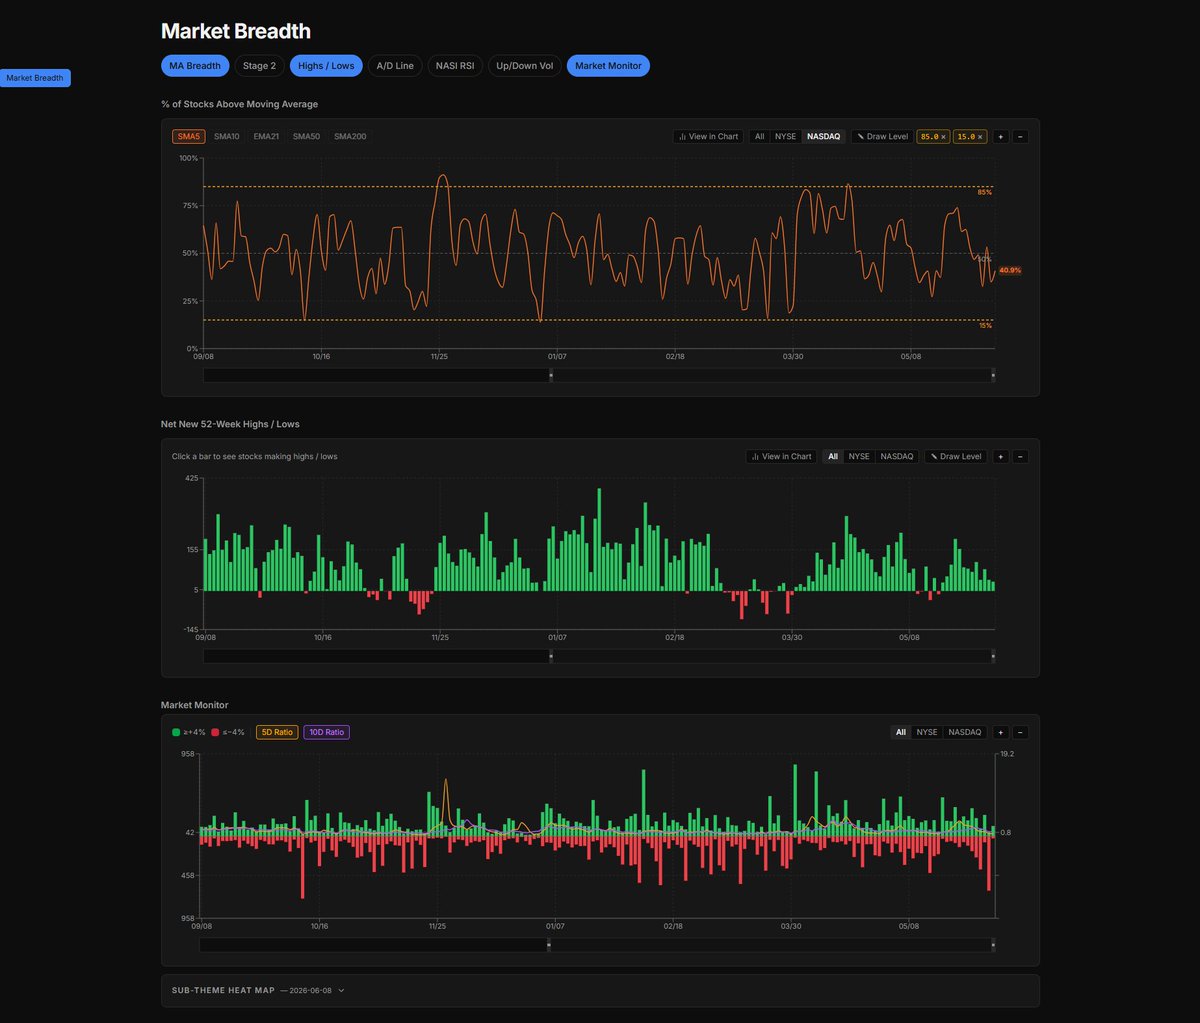Choose All exchanges in Market Monitor panel
Image resolution: width=1200 pixels, height=1023 pixels.
901,732
